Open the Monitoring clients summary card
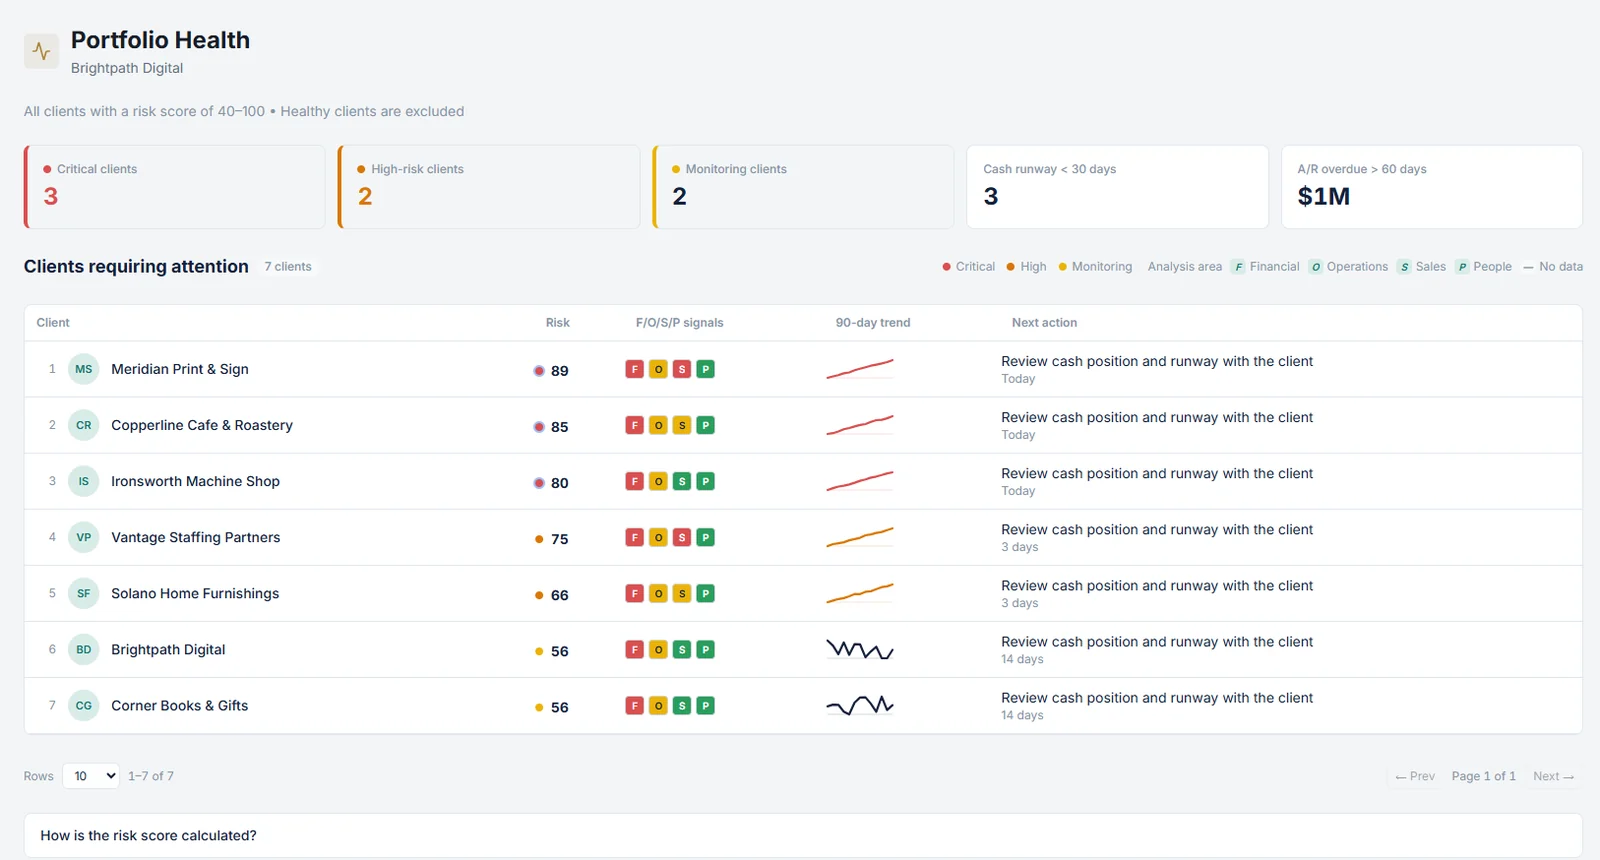 click(x=803, y=187)
